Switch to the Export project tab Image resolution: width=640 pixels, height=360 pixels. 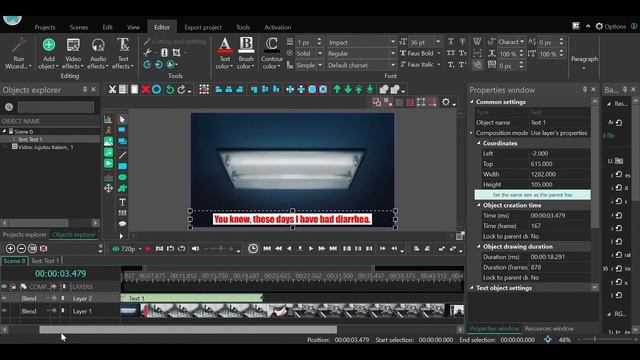coord(203,27)
